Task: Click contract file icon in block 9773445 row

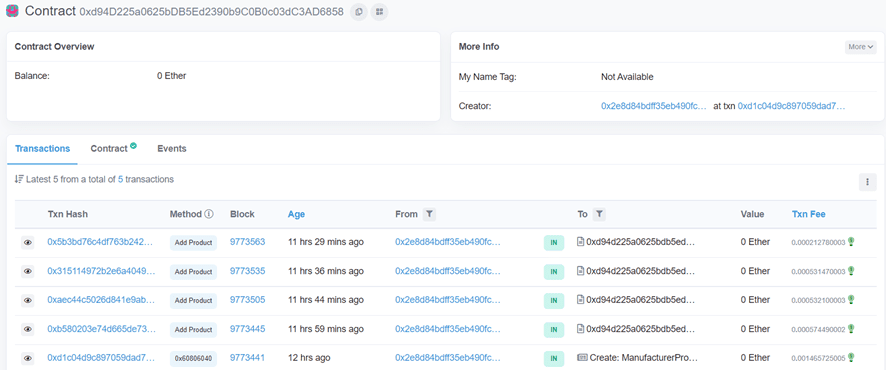Action: pos(580,329)
